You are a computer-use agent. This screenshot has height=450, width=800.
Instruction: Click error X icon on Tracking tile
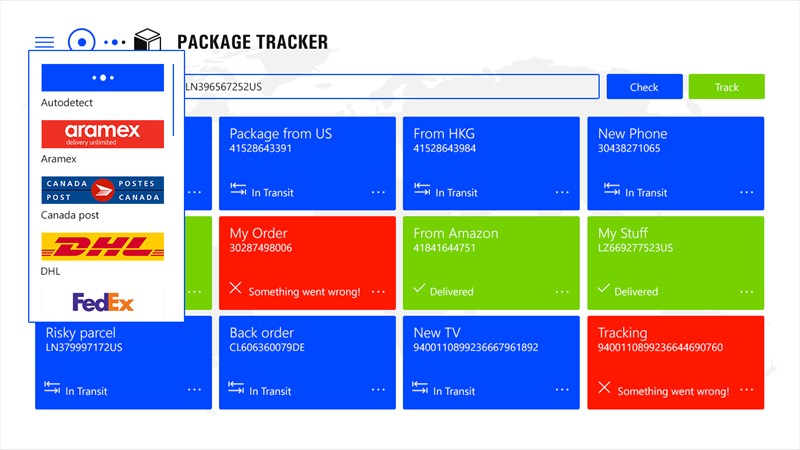tap(604, 387)
